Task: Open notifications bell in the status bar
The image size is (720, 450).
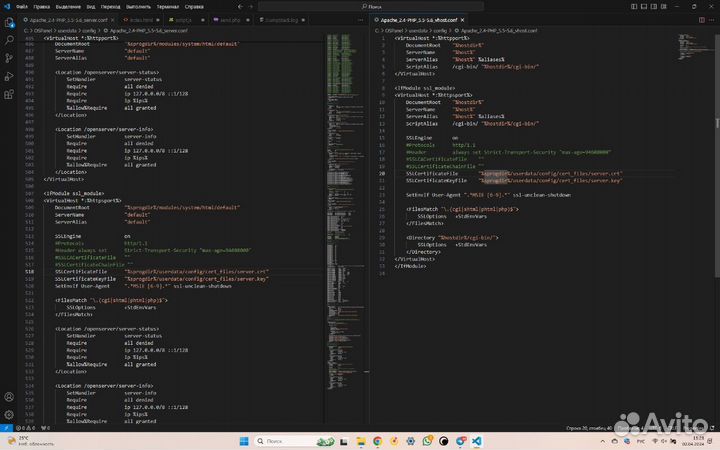Action: pyautogui.click(x=712, y=429)
